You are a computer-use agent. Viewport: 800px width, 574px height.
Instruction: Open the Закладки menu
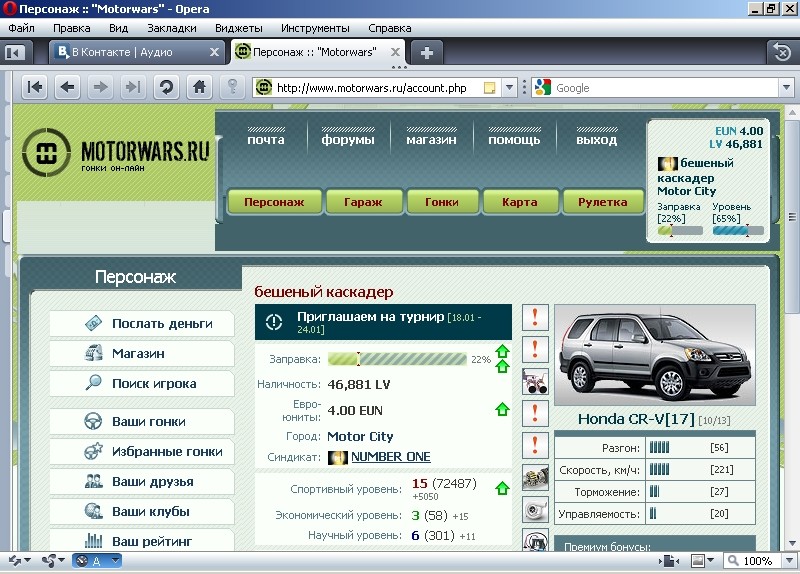coord(171,28)
